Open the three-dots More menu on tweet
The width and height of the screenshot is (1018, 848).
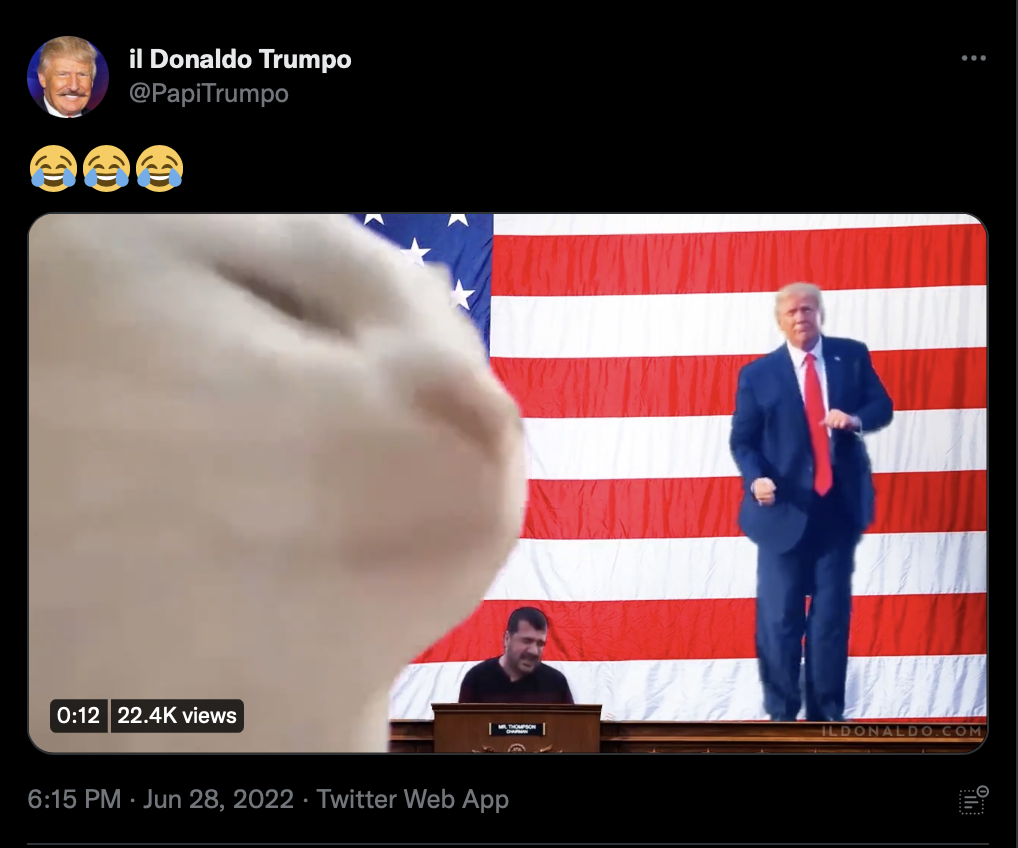(973, 58)
